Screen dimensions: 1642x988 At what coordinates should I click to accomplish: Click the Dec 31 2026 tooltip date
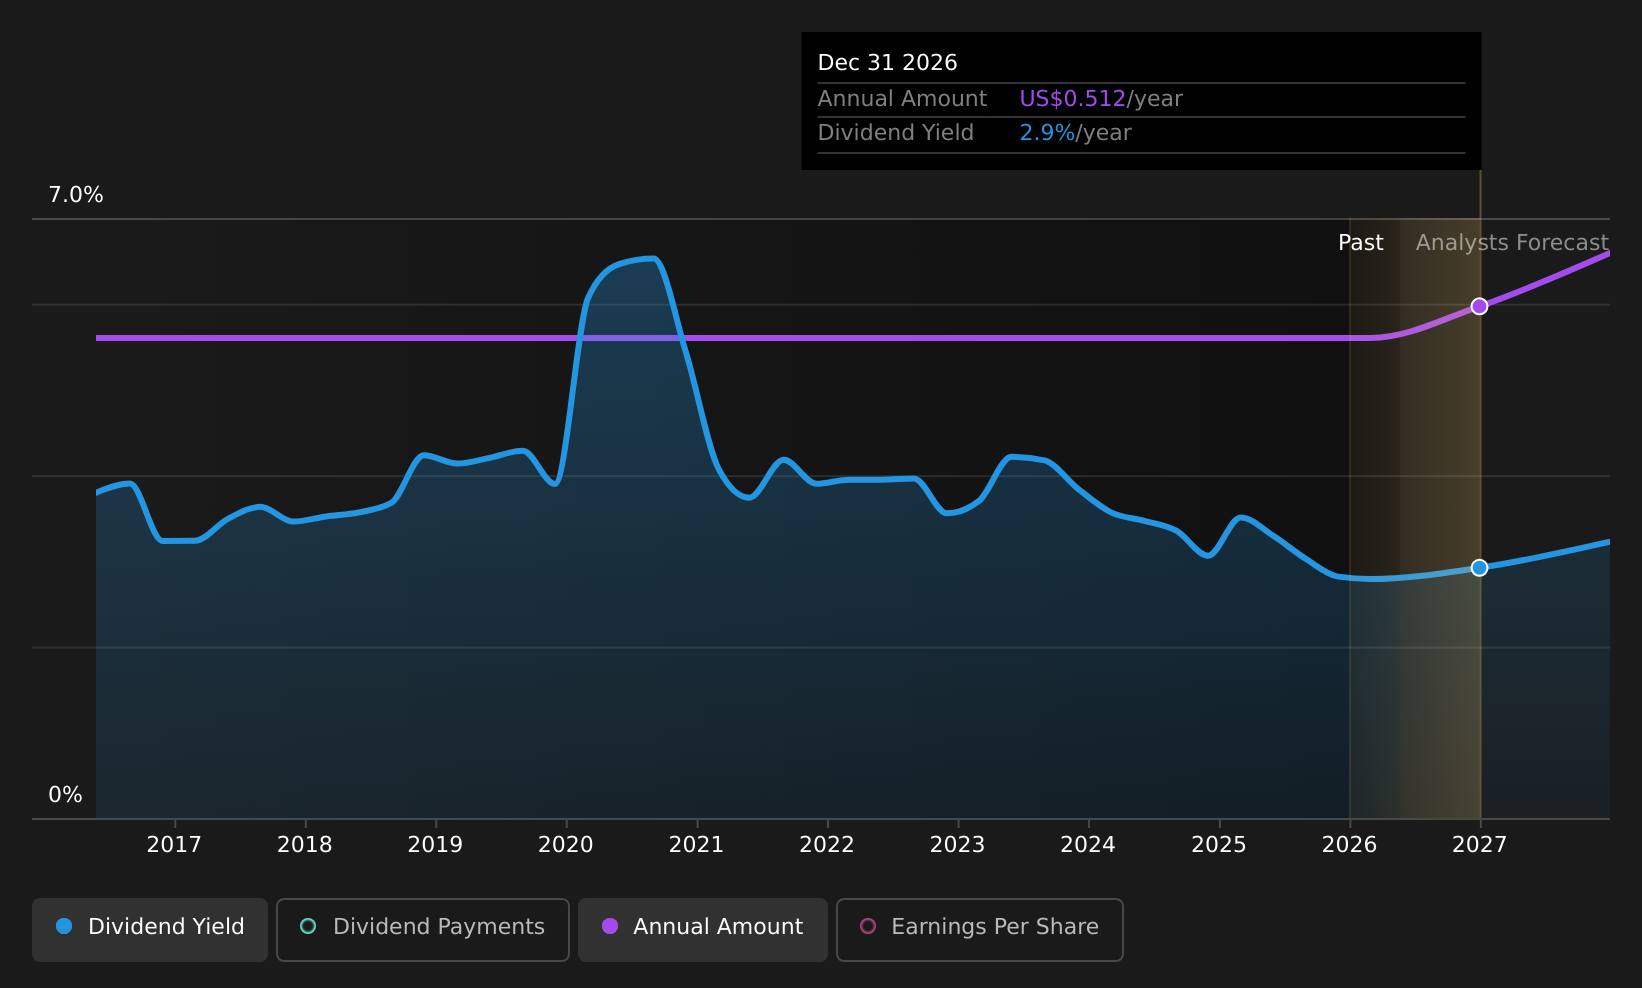click(x=888, y=63)
